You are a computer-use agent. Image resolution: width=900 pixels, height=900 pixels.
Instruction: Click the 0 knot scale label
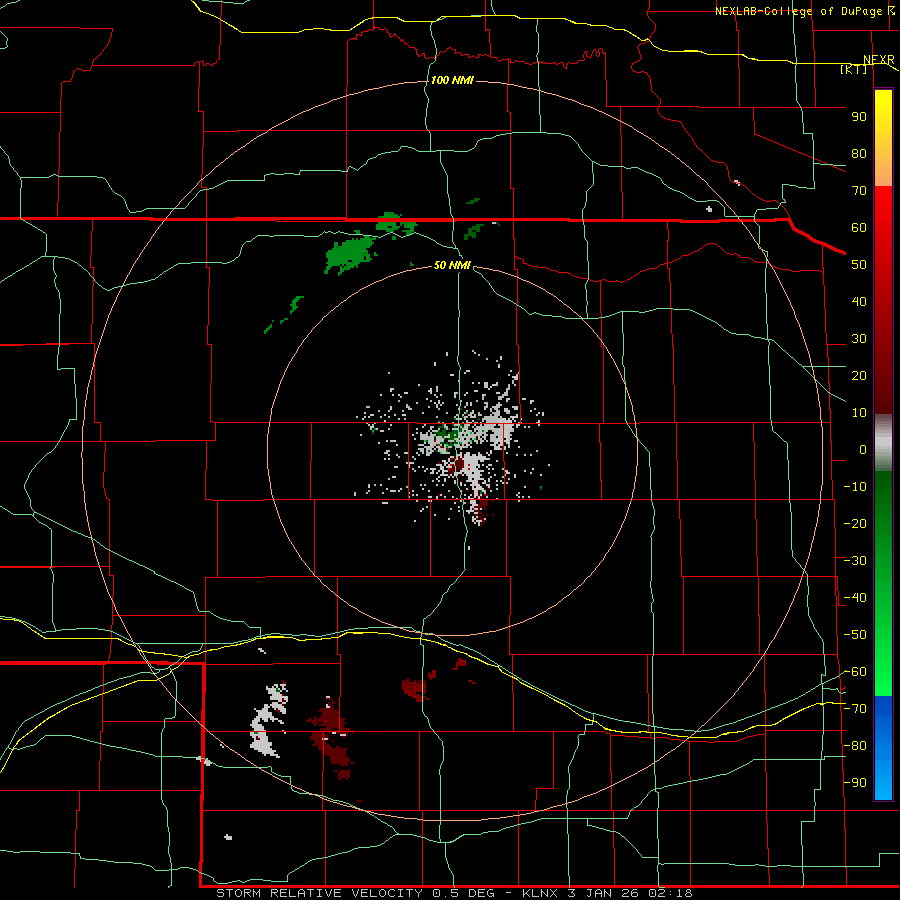(x=863, y=450)
